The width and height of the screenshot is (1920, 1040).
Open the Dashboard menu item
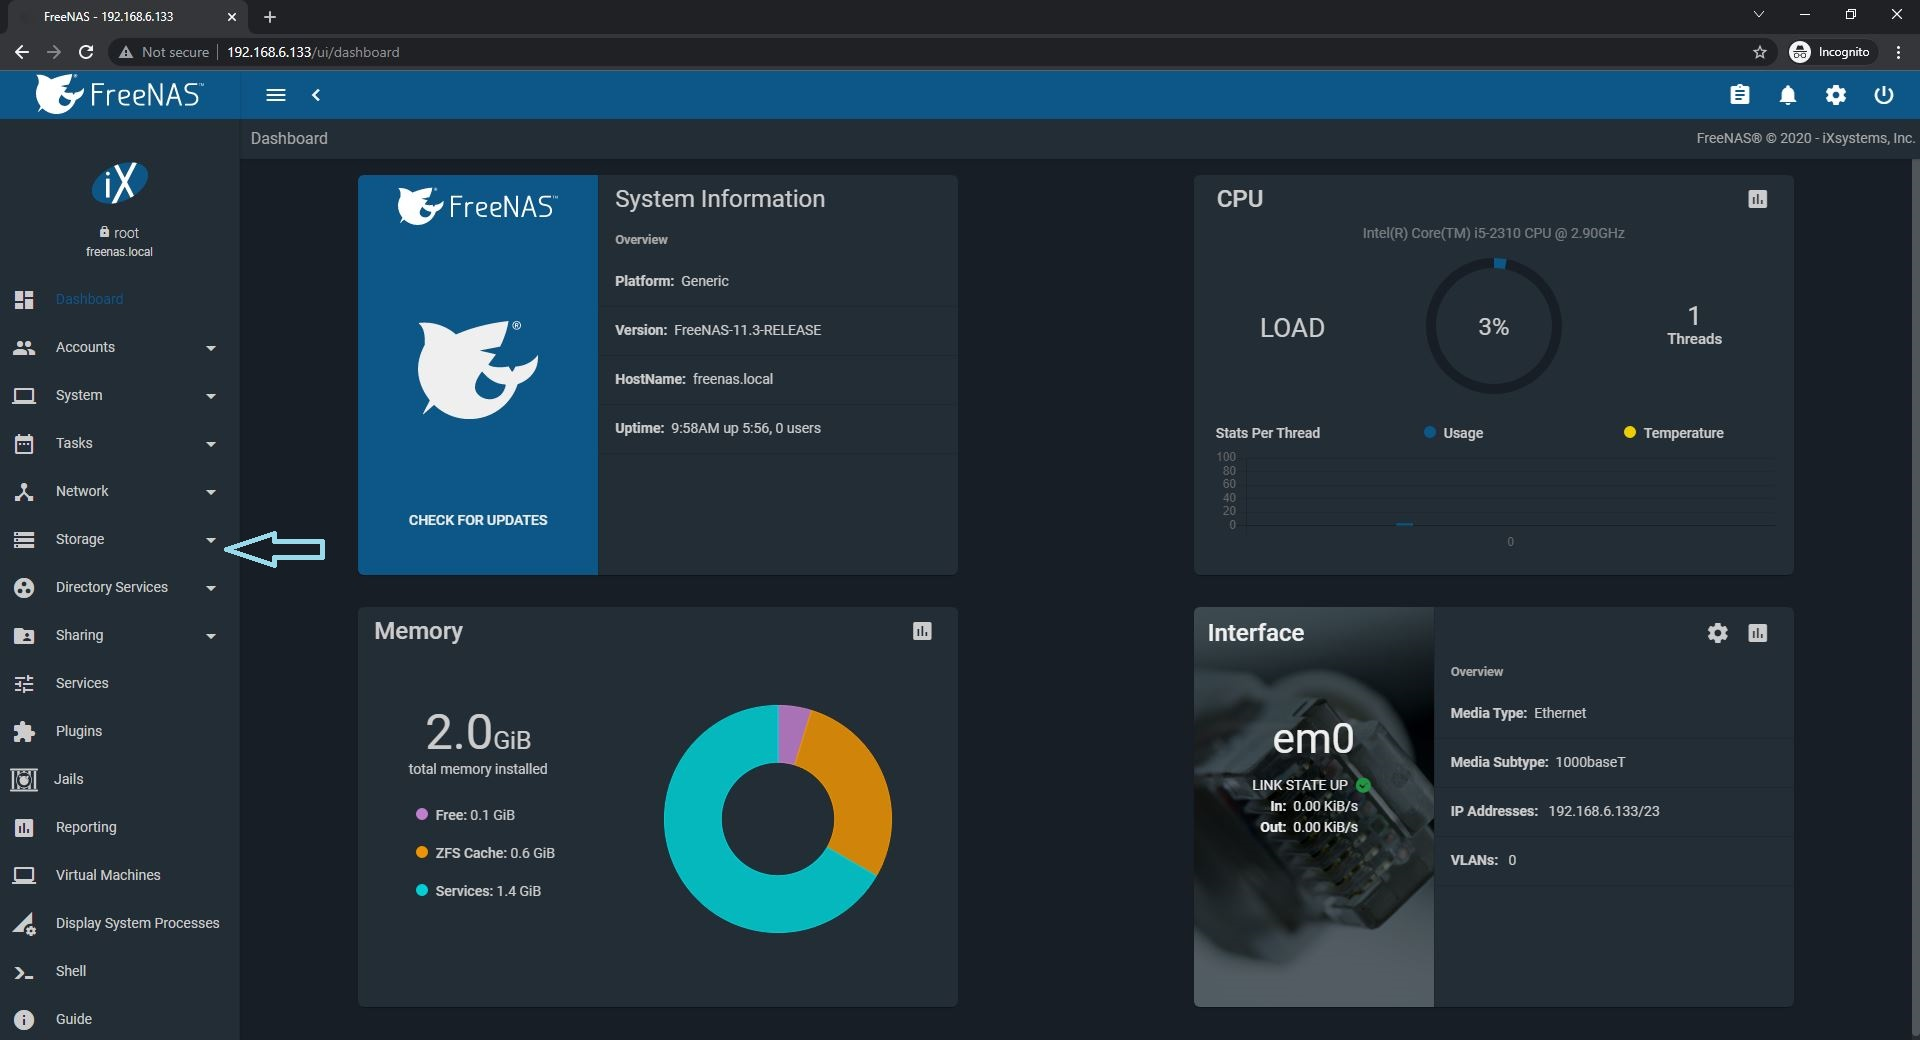click(120, 299)
